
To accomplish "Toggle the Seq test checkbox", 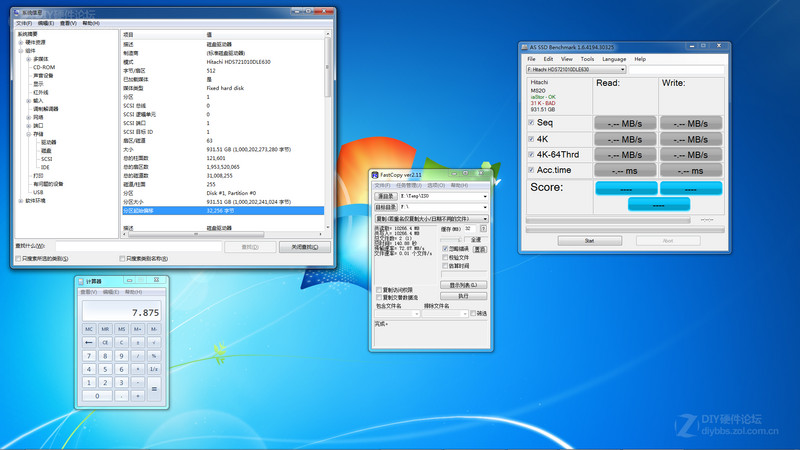I will coord(531,122).
